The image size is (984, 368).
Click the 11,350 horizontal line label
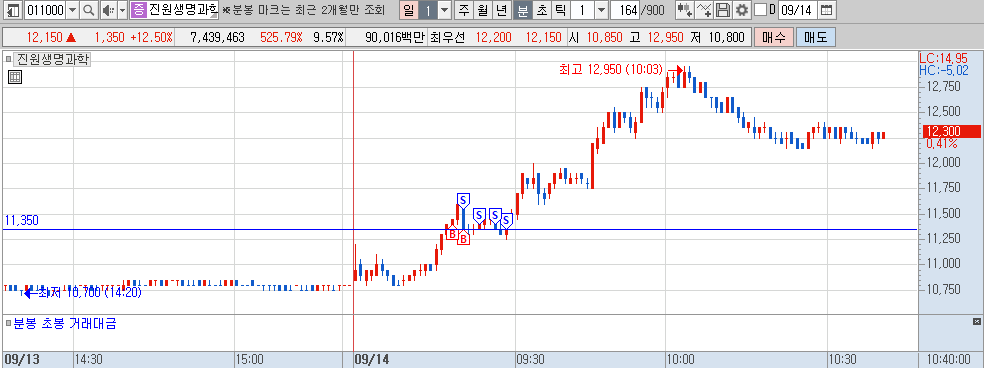pos(22,220)
